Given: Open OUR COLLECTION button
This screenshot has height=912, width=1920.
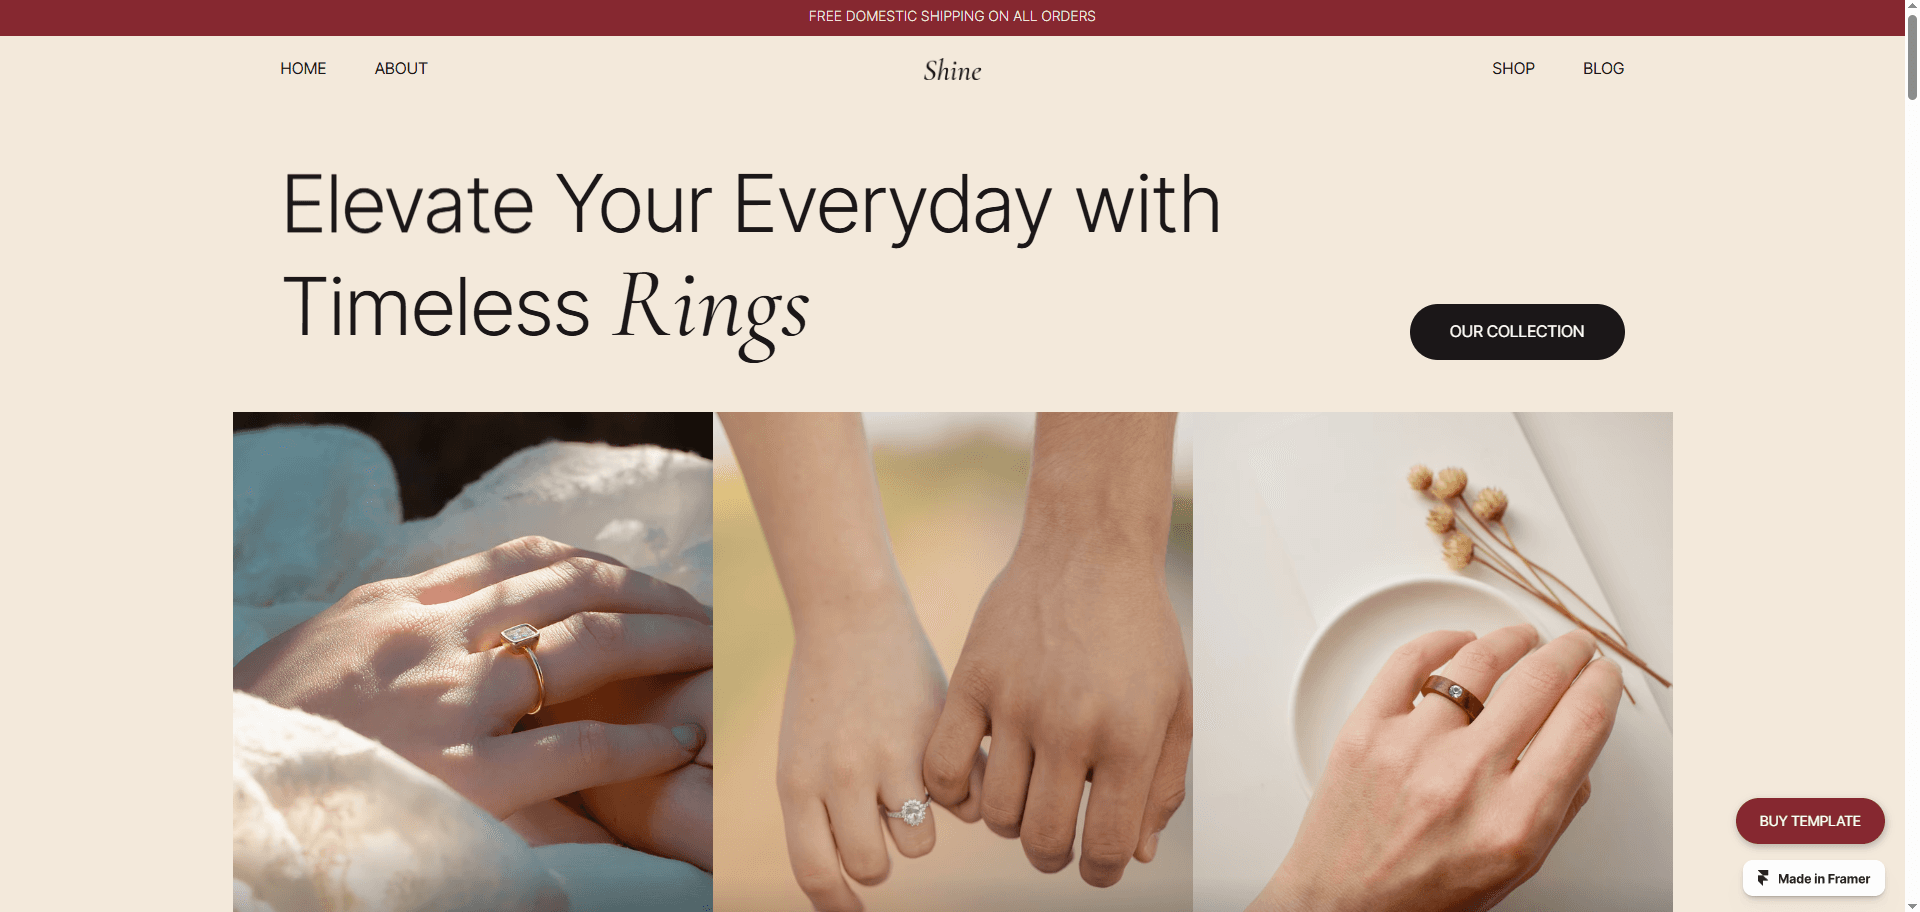Looking at the screenshot, I should (x=1517, y=332).
